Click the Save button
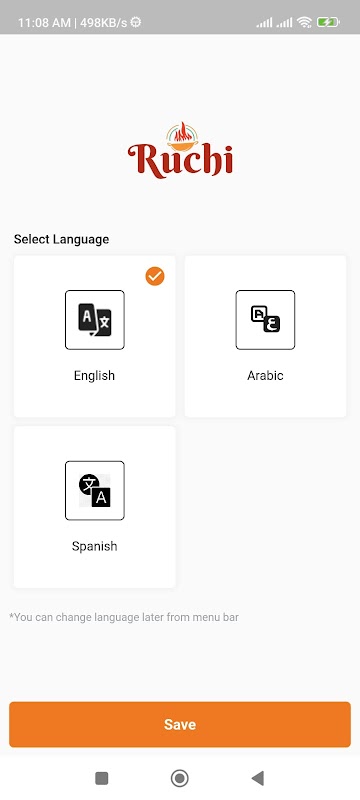Image resolution: width=360 pixels, height=800 pixels. (x=180, y=724)
